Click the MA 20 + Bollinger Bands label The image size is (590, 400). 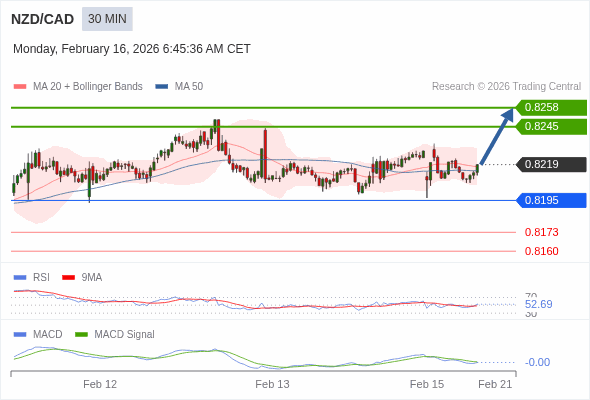(x=88, y=87)
